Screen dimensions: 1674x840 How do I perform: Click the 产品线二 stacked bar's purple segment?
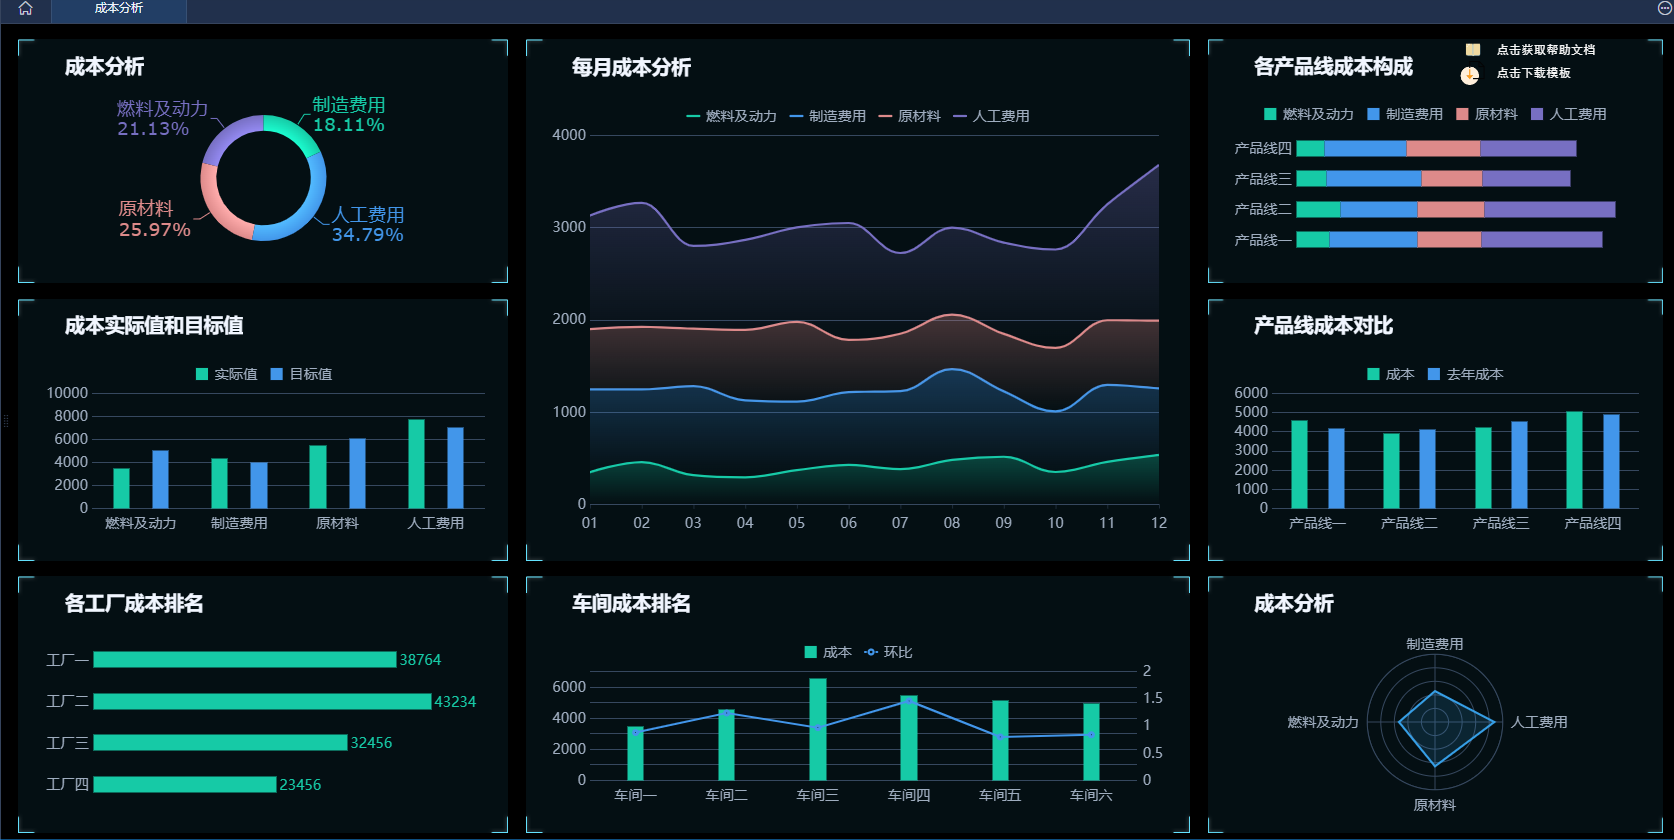(x=1549, y=209)
